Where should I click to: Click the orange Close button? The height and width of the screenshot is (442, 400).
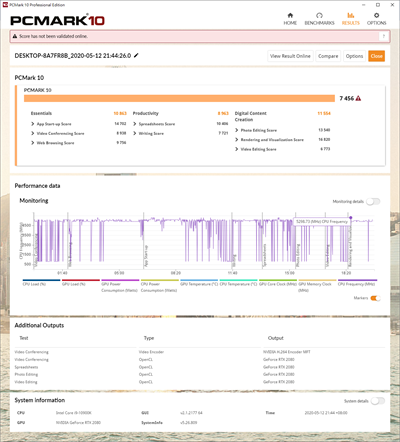pos(377,56)
